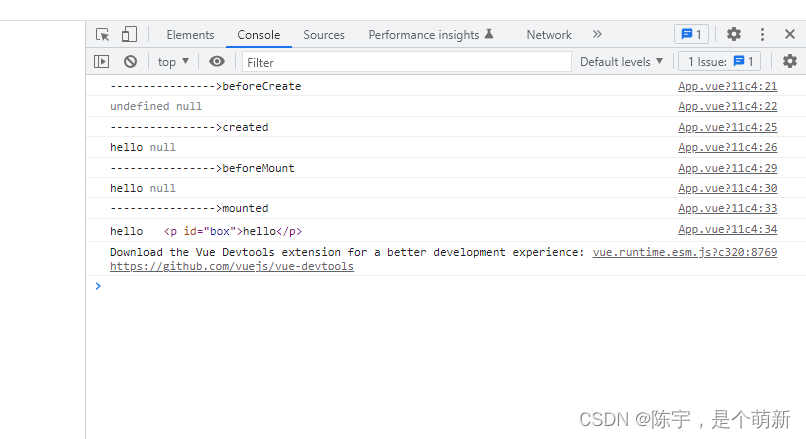Toggle the device toolbar icon

pos(130,34)
